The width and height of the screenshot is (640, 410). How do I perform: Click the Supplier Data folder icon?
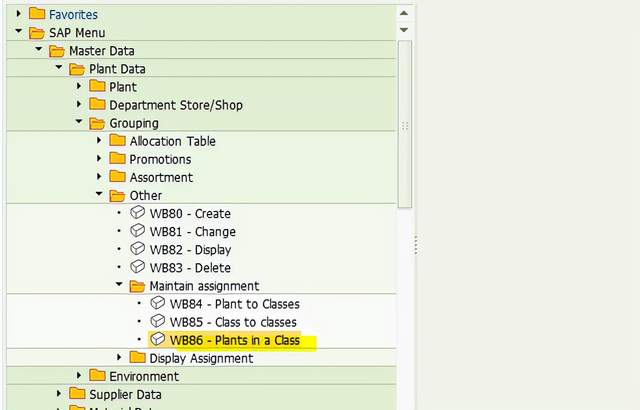tap(77, 393)
